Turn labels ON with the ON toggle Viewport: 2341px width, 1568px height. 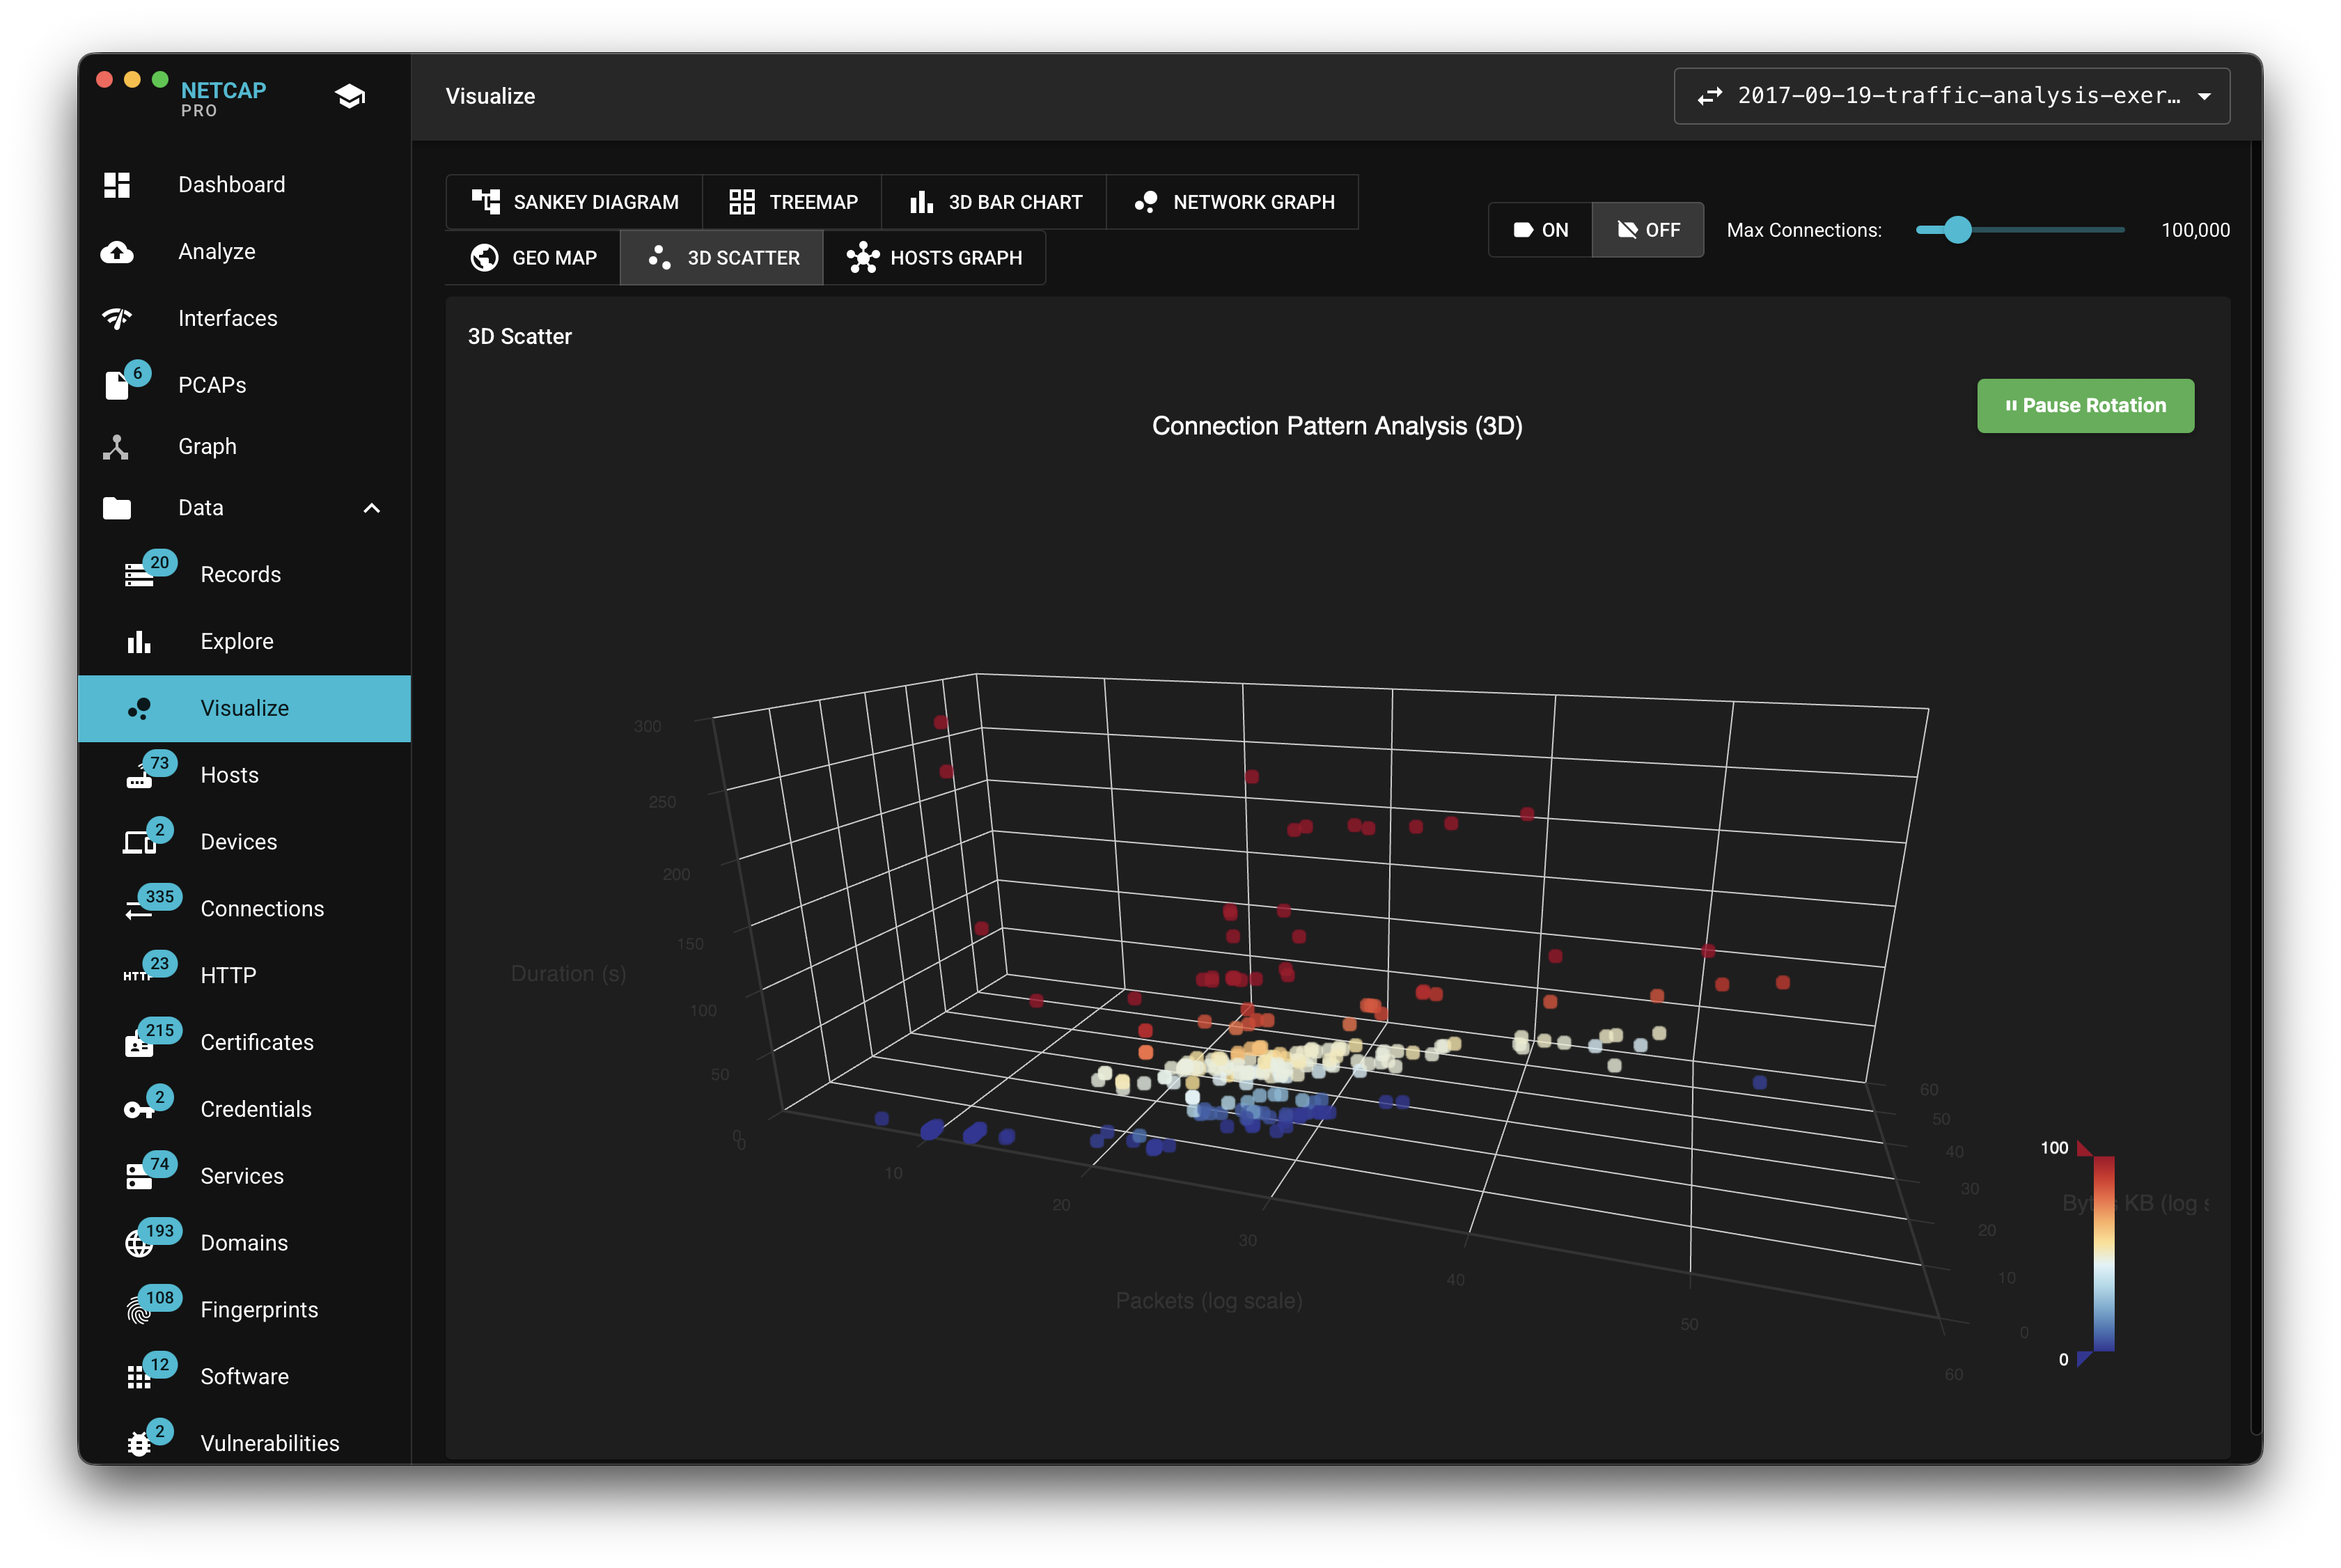1540,230
